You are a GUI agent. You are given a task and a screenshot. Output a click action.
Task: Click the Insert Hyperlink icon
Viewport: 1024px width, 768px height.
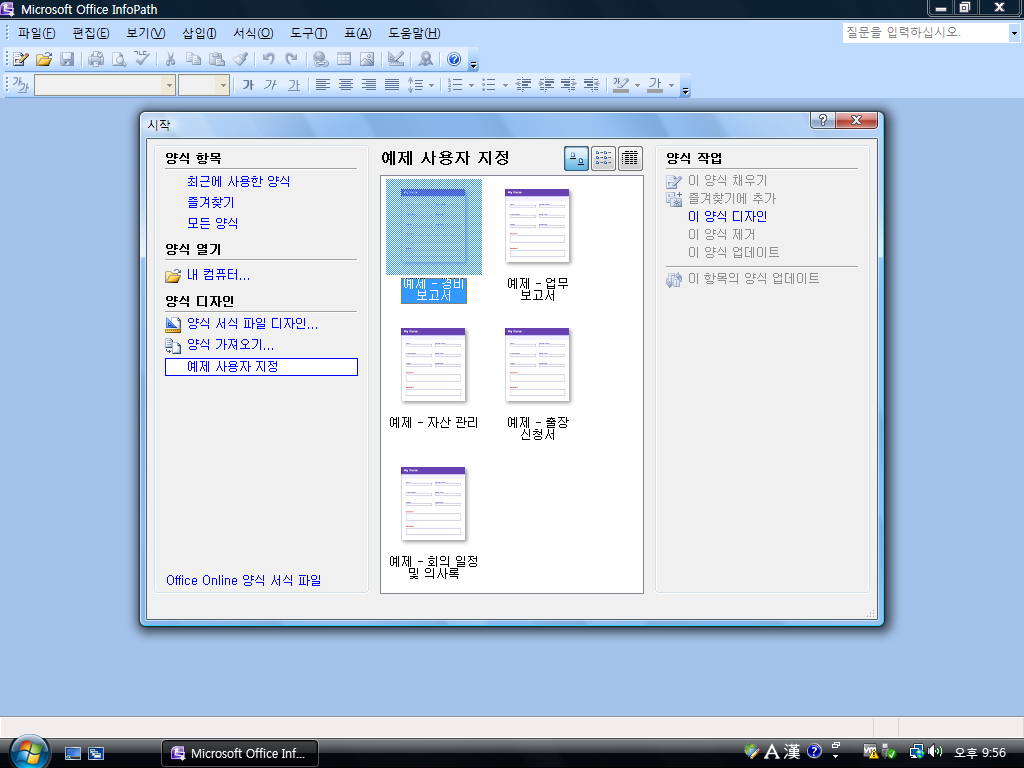(321, 59)
